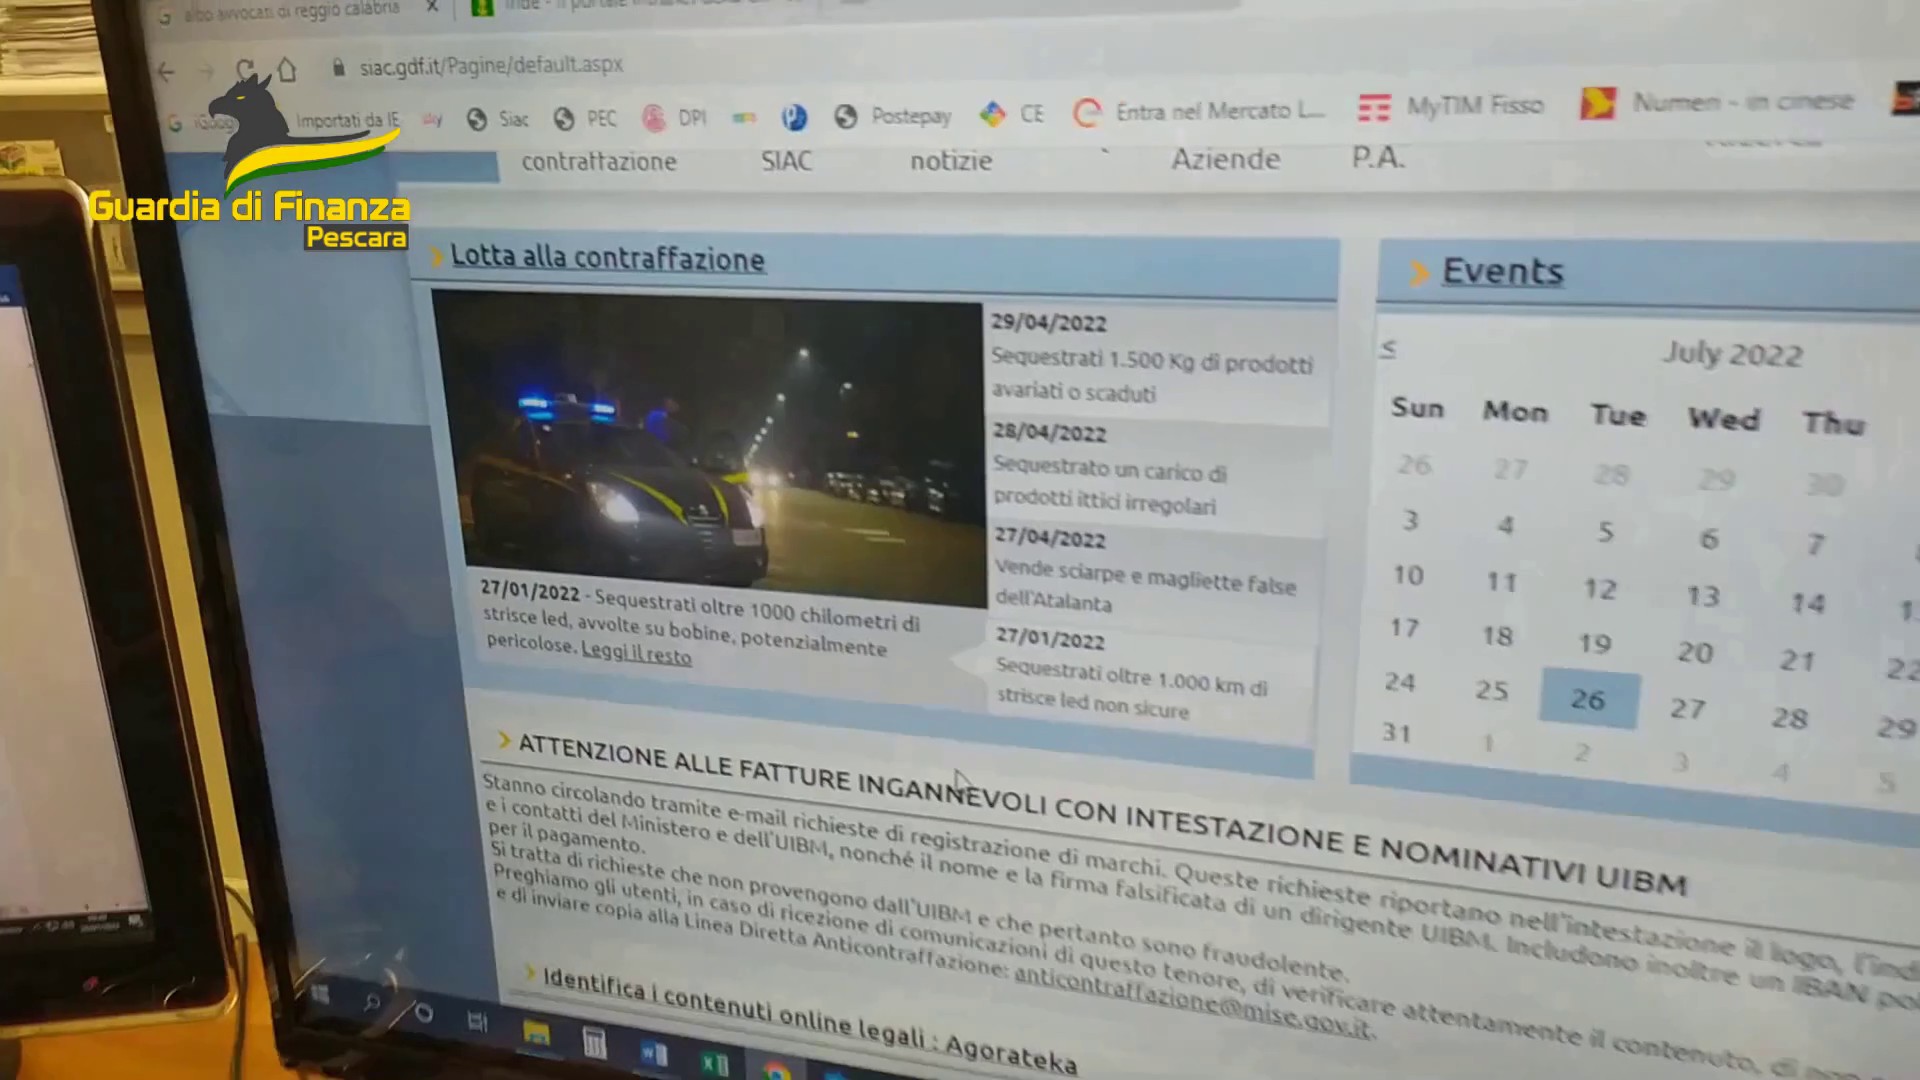The image size is (1920, 1080).
Task: Open Calculator from the taskbar
Action: [x=594, y=1044]
